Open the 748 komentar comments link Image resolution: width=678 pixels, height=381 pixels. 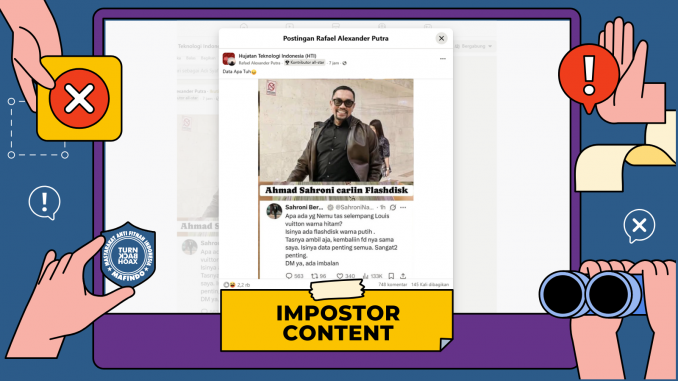coord(393,285)
